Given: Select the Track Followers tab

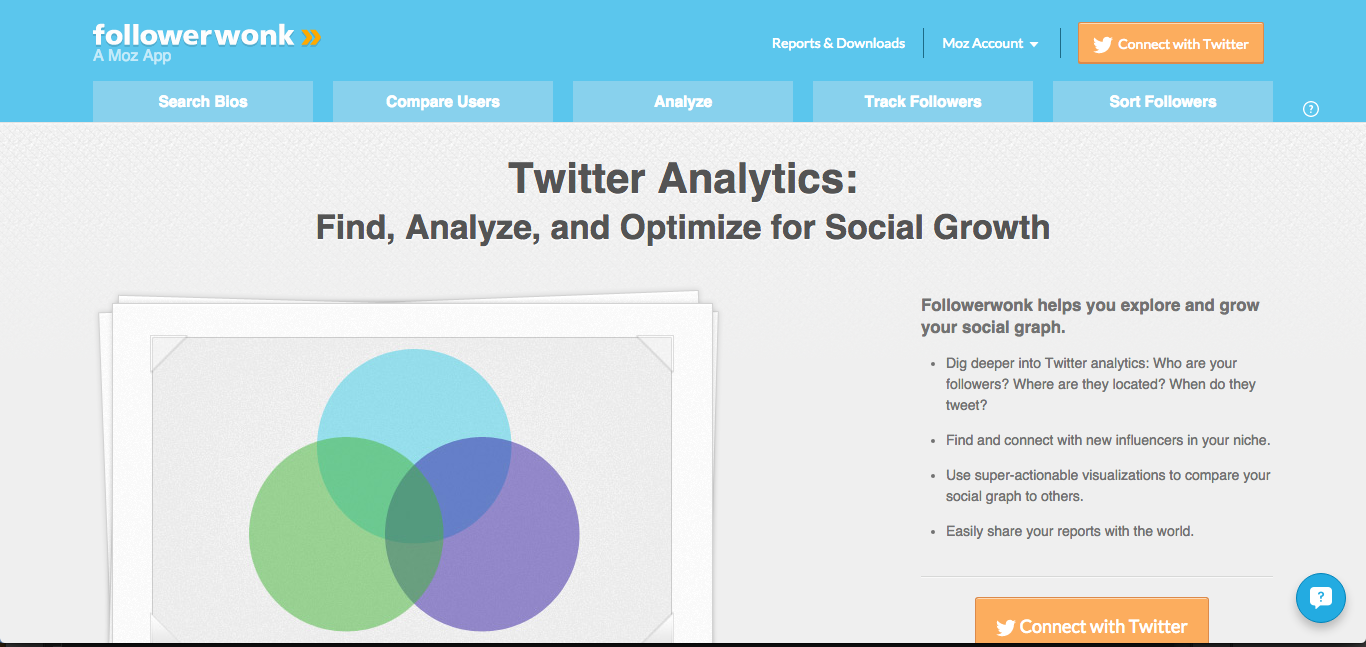Looking at the screenshot, I should click(x=923, y=101).
